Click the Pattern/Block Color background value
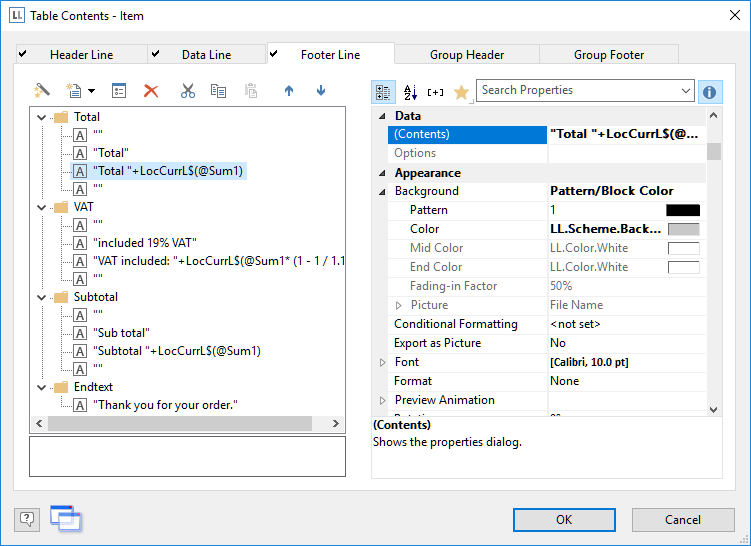The height and width of the screenshot is (546, 751). pos(612,191)
